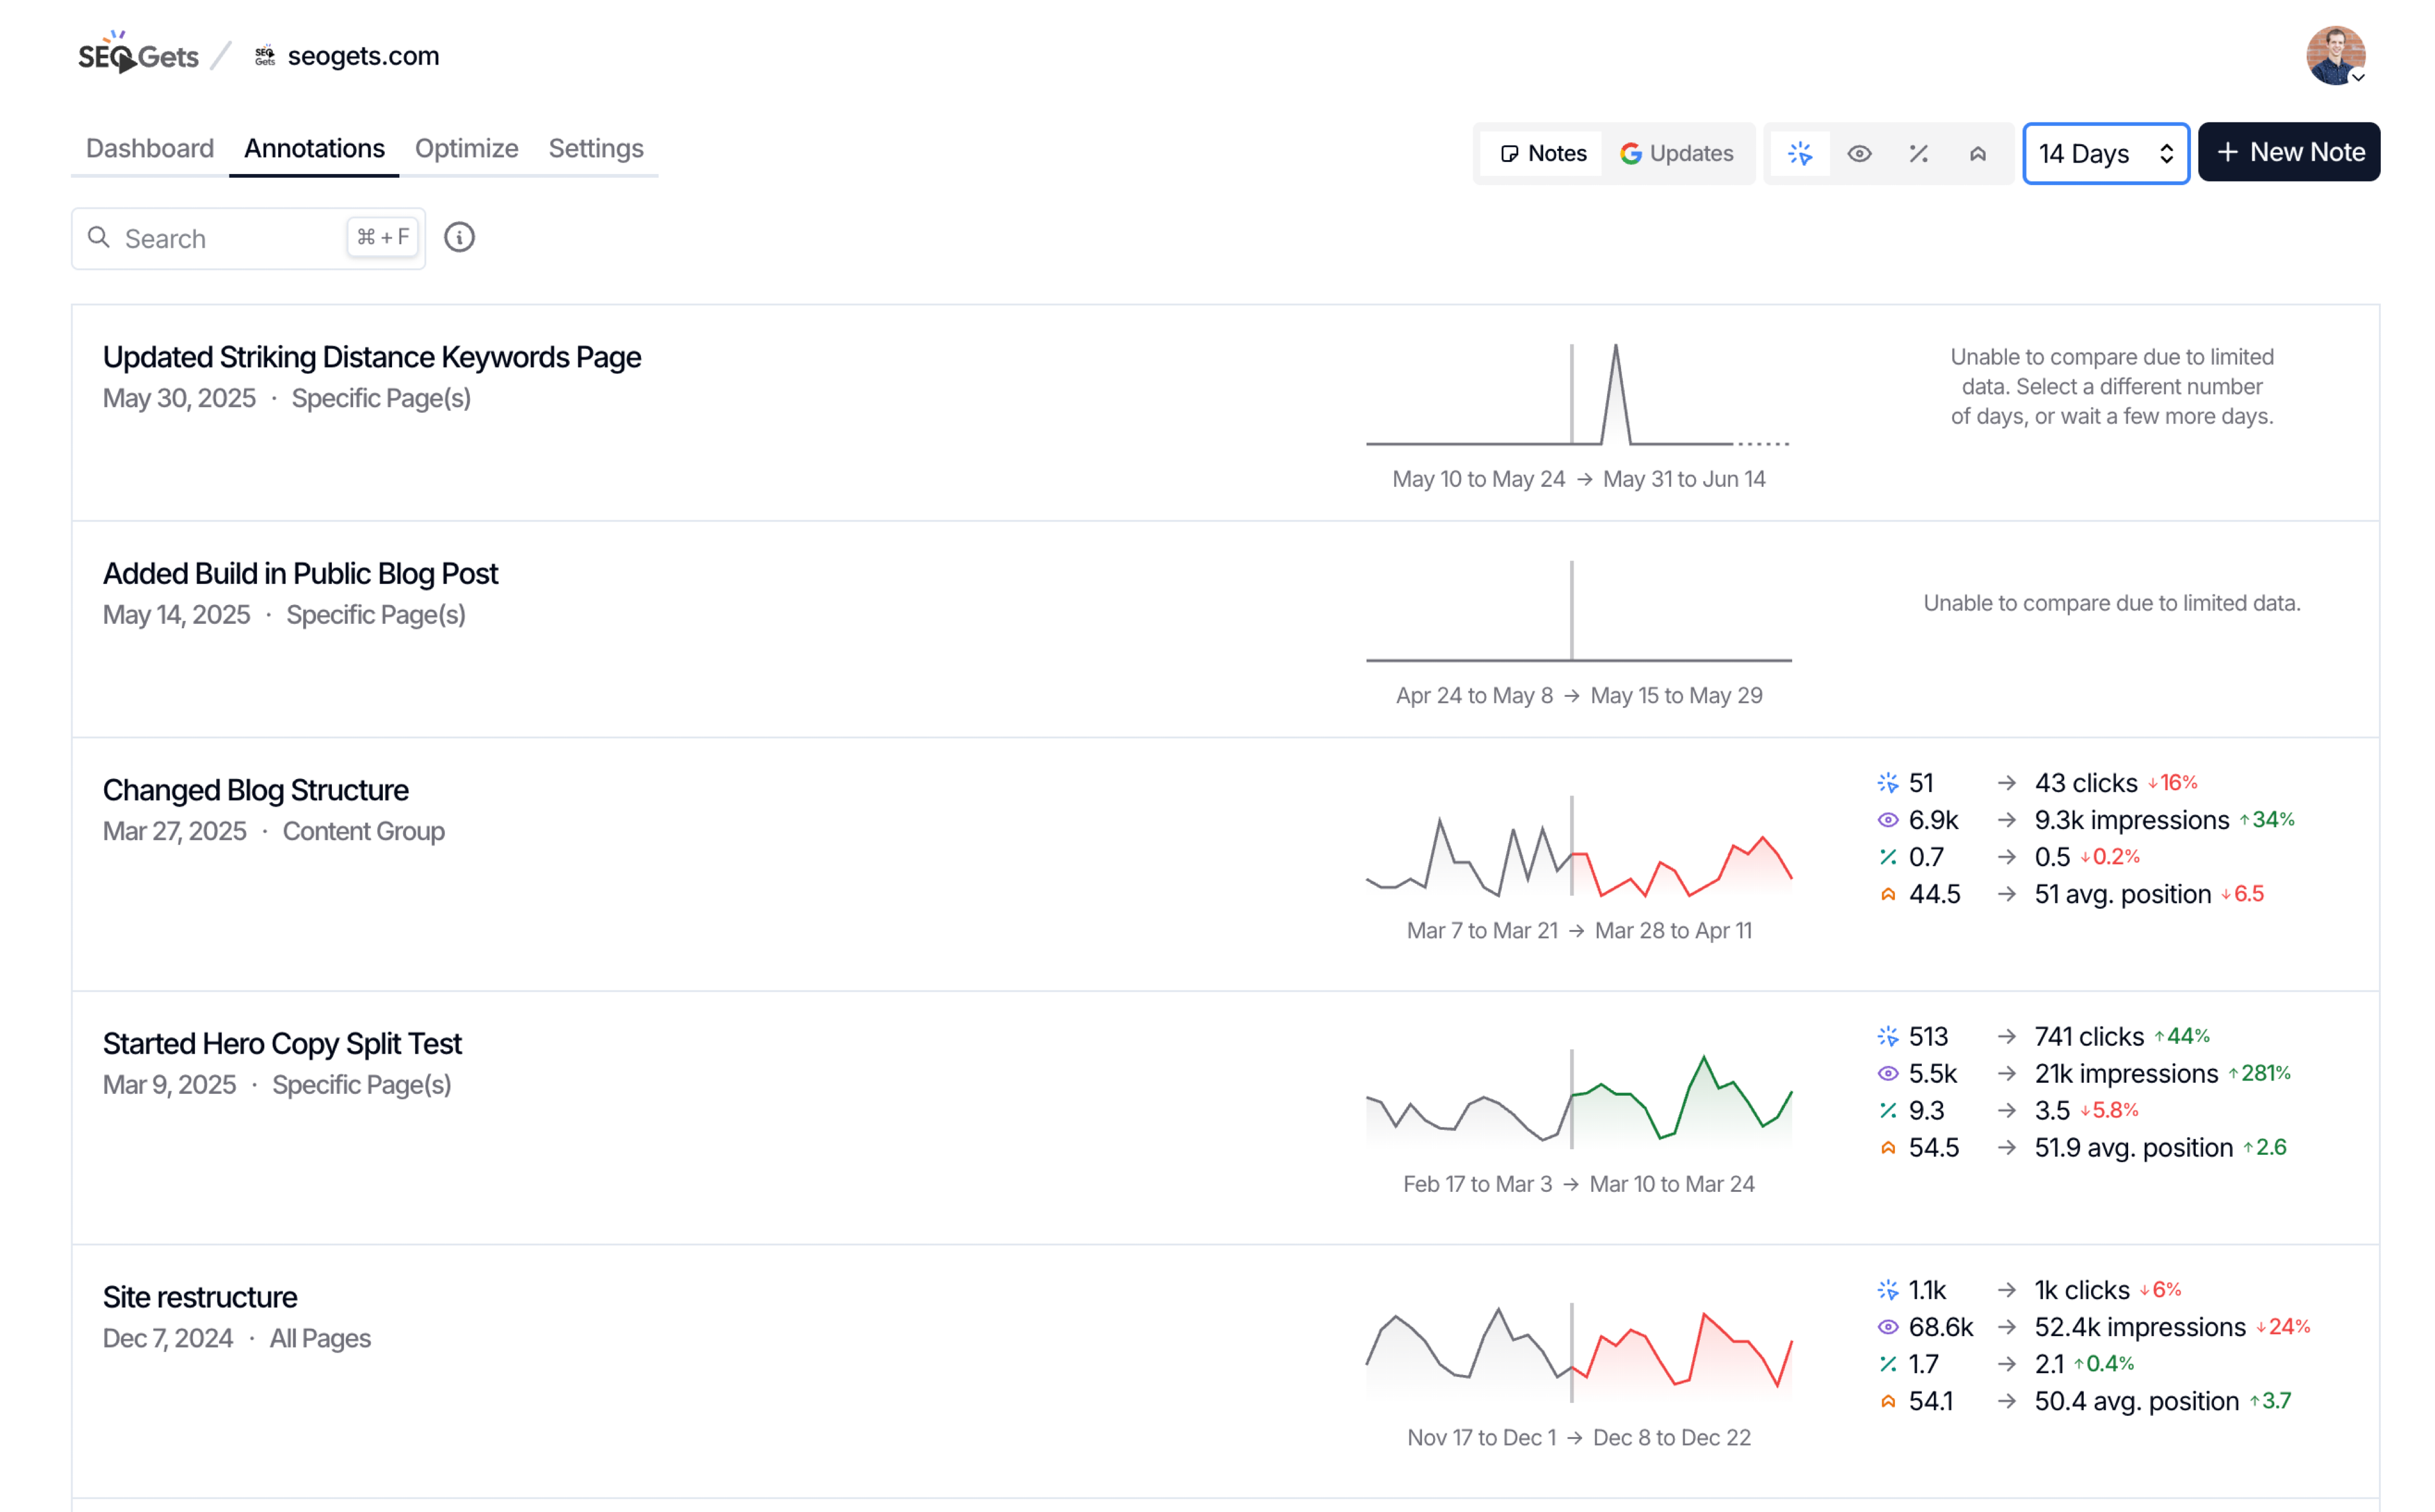This screenshot has width=2435, height=1512.
Task: Click the search magnifier icon
Action: pyautogui.click(x=98, y=237)
